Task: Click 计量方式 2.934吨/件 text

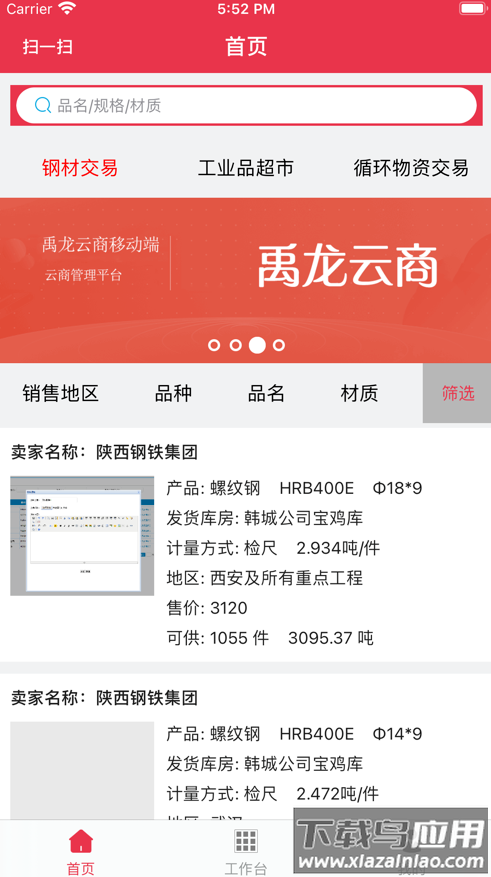Action: (273, 548)
